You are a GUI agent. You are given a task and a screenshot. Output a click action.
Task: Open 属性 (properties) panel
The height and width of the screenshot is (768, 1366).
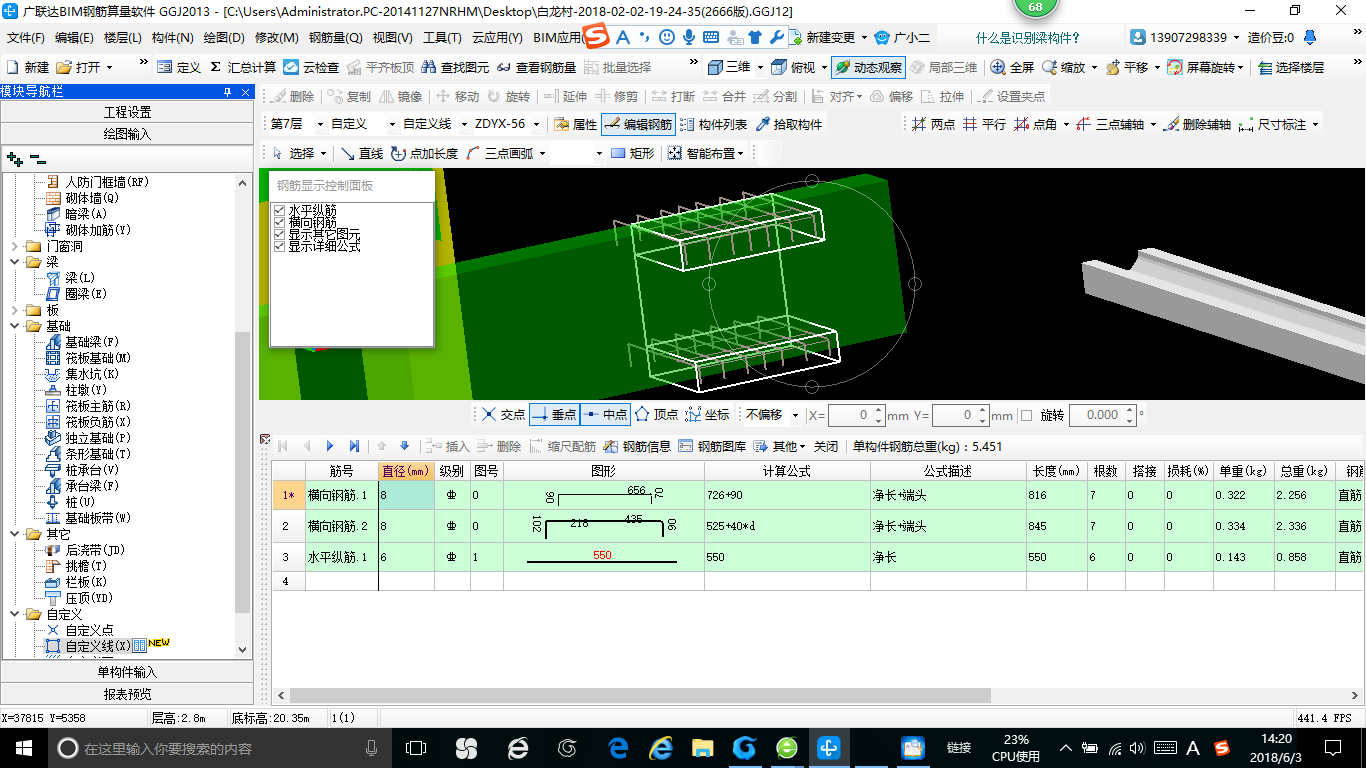tap(575, 125)
